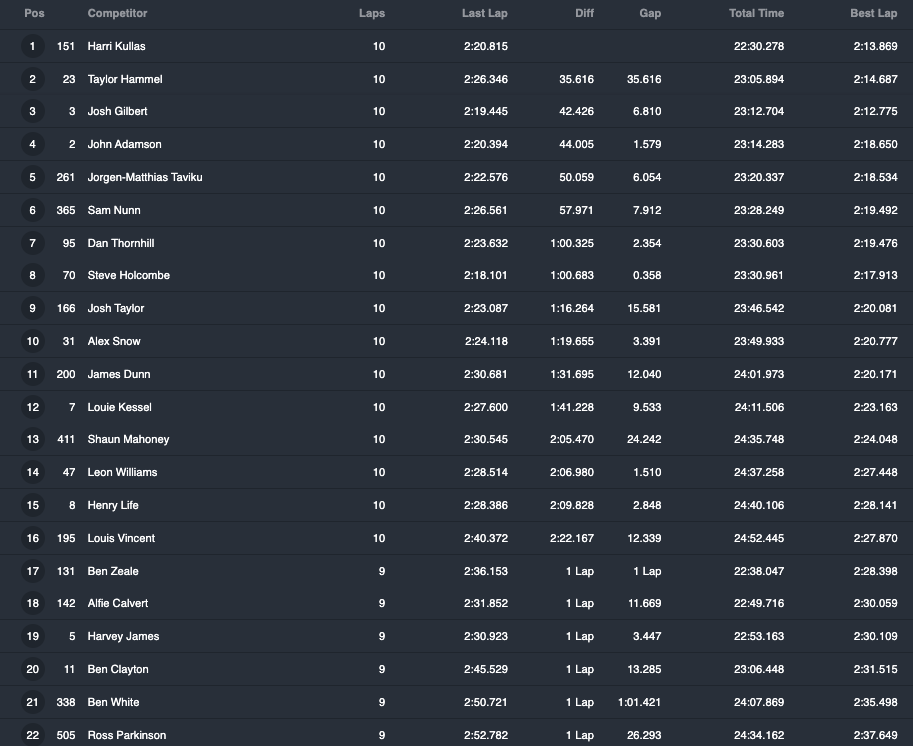Click position 22 circle badge
This screenshot has height=746, width=913.
33,735
